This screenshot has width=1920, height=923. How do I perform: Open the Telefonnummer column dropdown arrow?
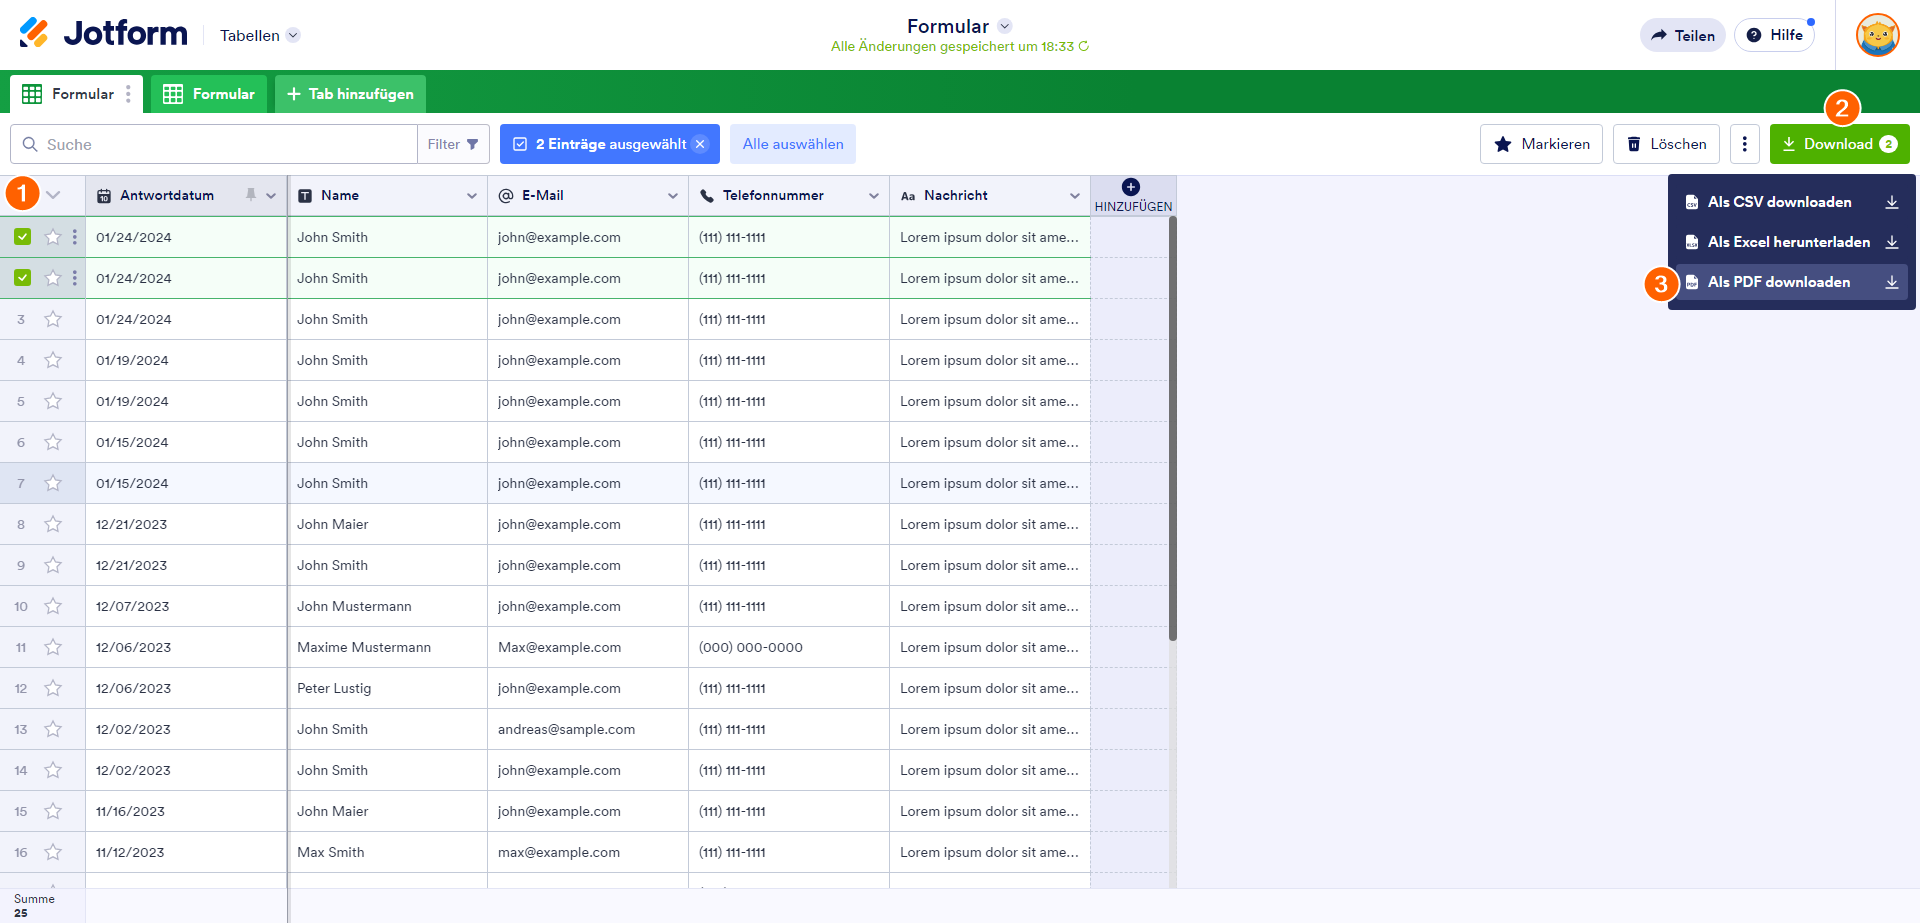874,196
